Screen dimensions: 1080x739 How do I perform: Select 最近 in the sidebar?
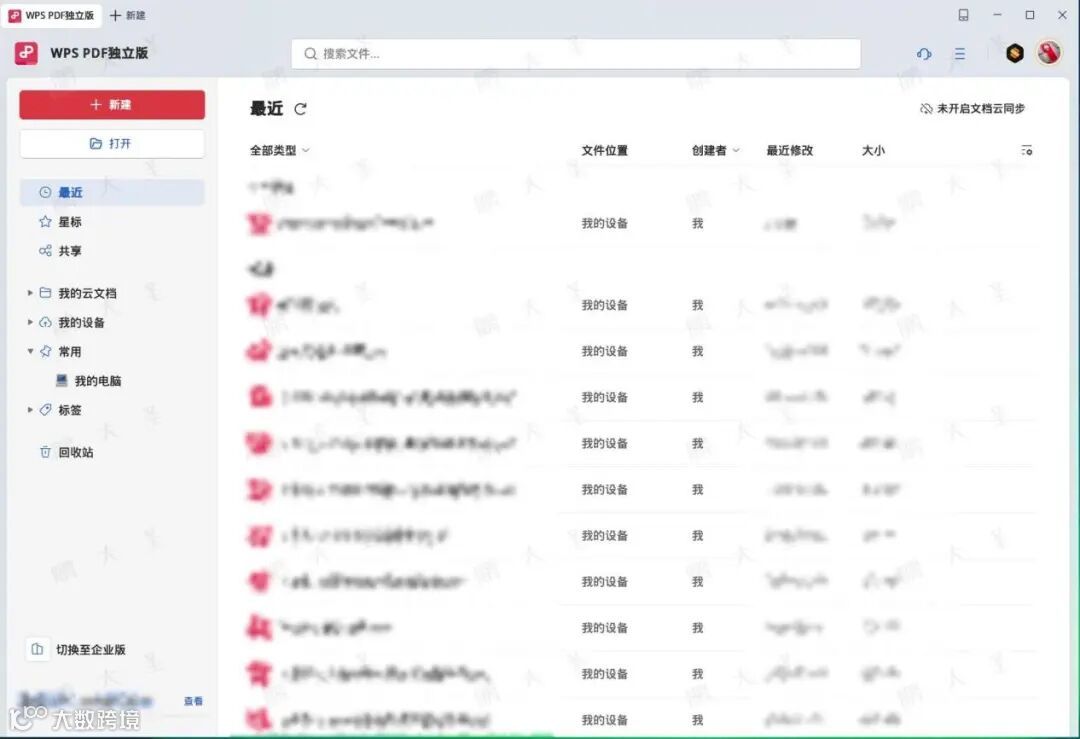[112, 192]
